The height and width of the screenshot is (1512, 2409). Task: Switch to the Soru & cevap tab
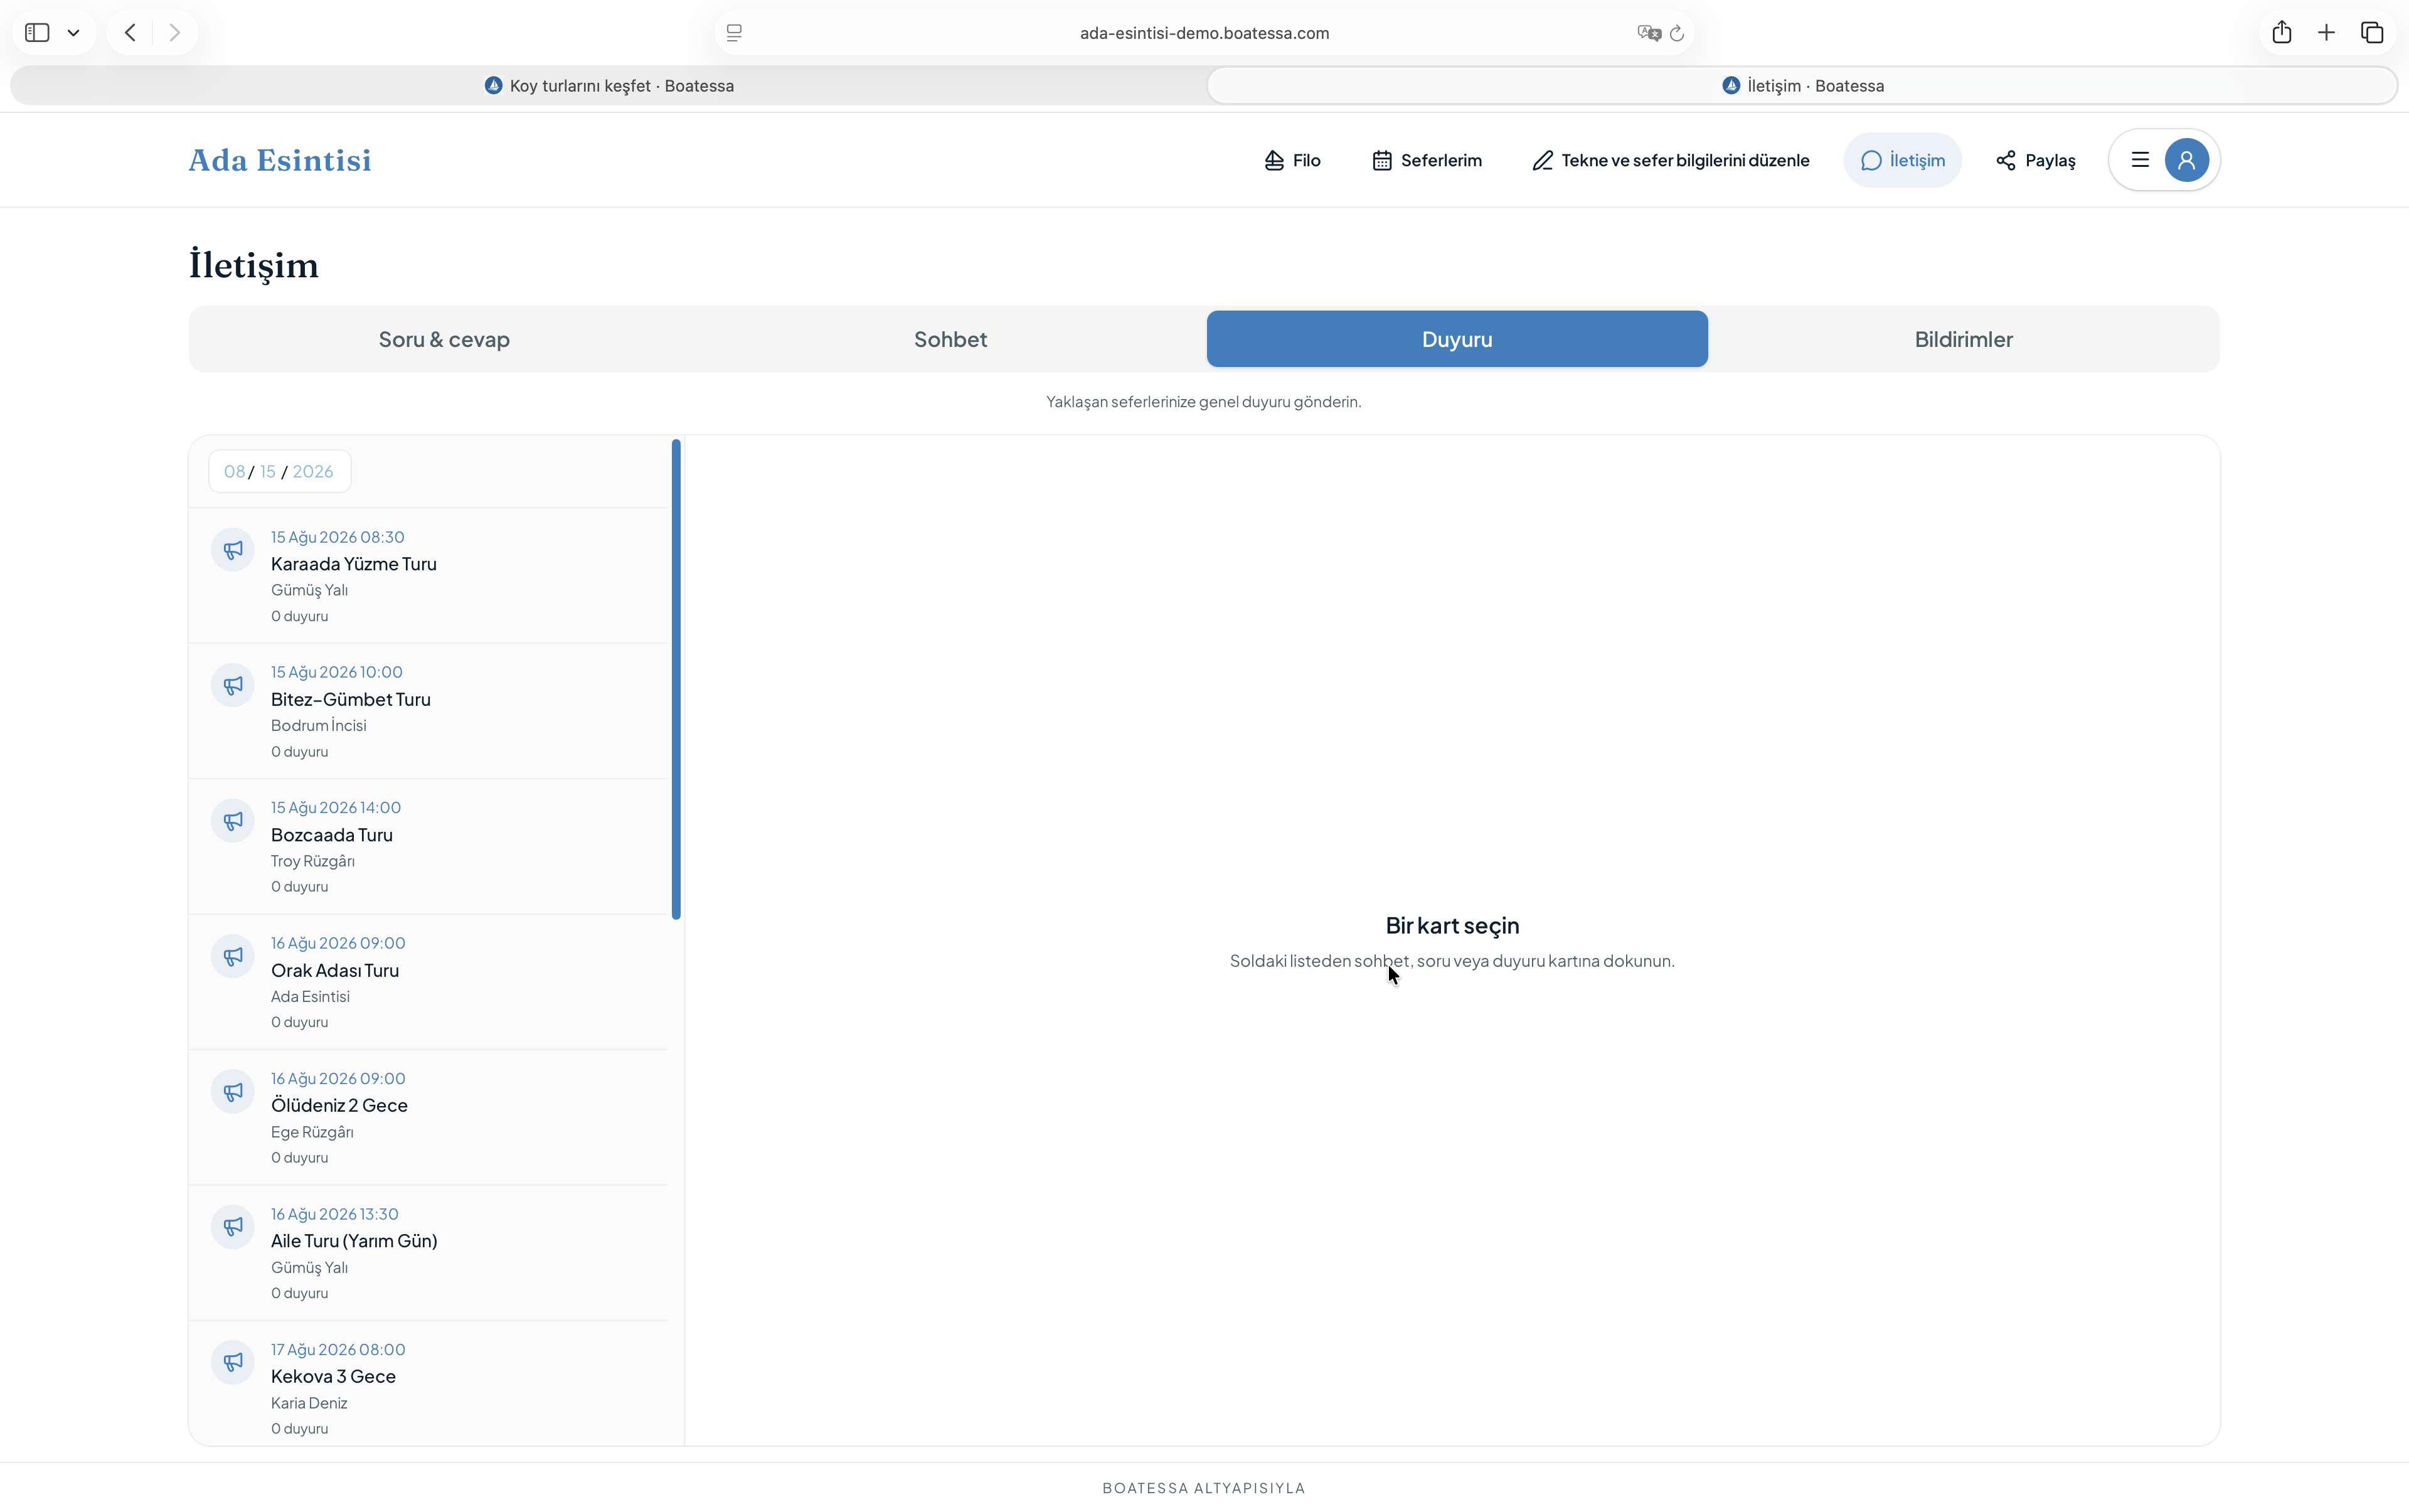(x=444, y=339)
